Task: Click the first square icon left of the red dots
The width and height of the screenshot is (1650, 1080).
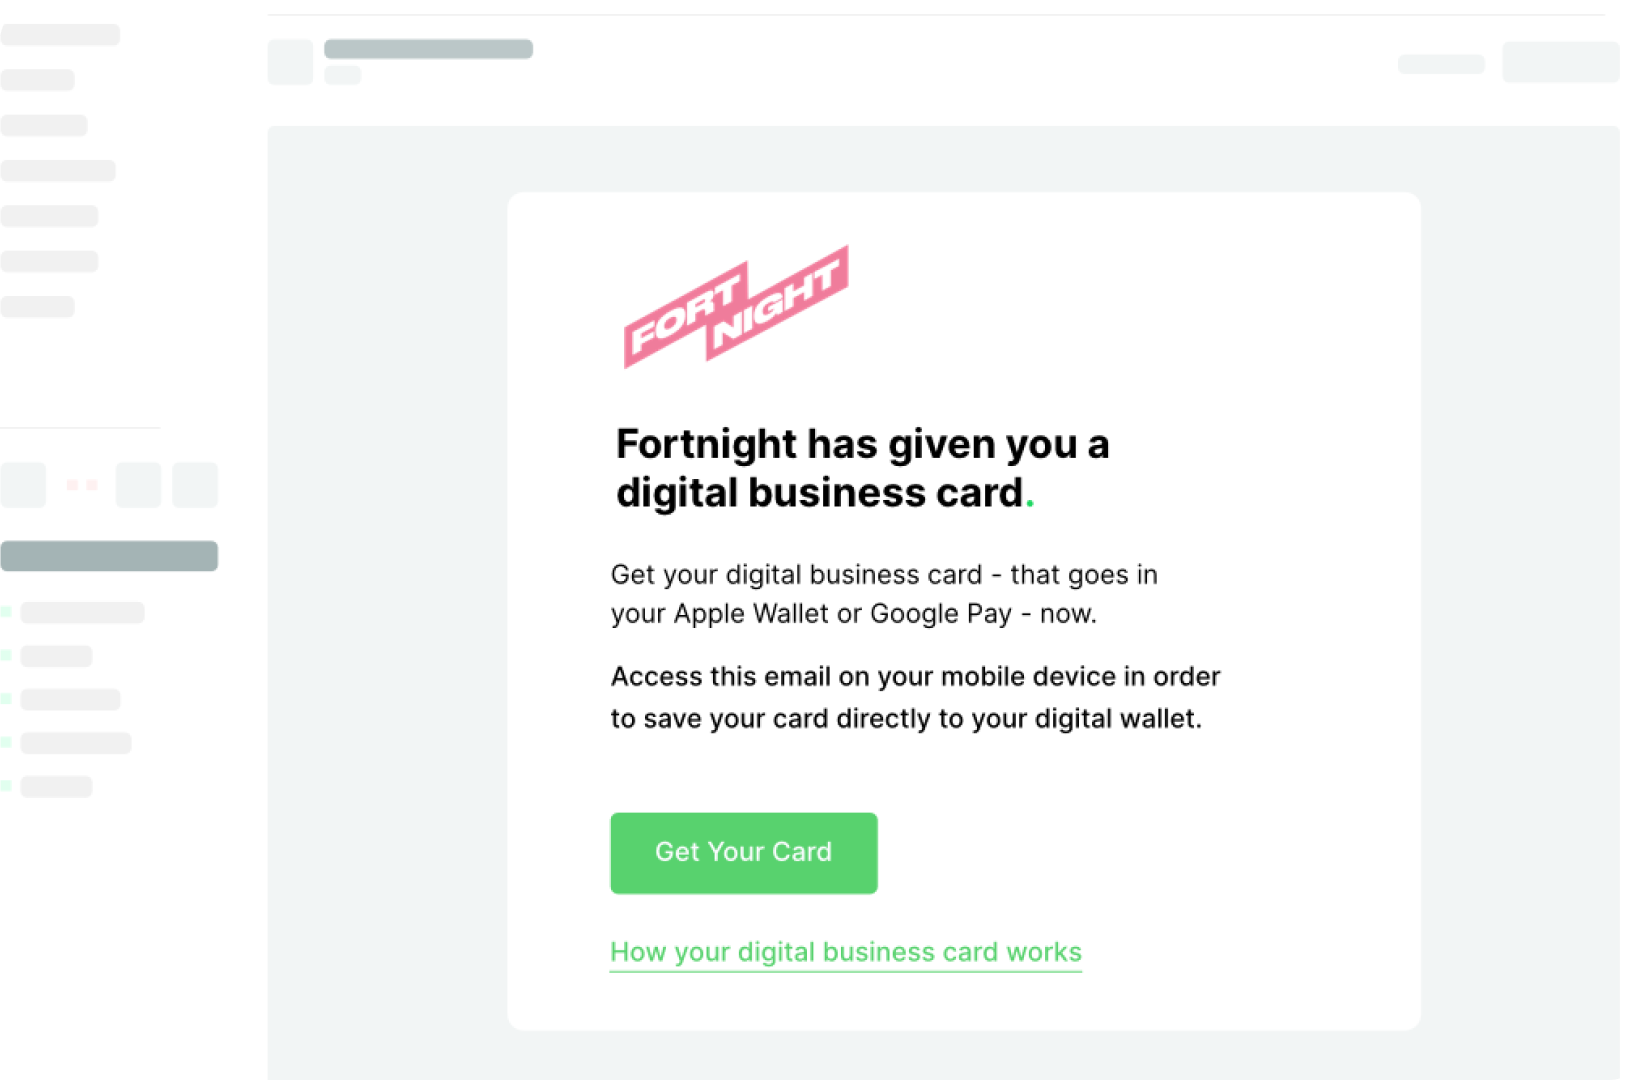Action: [x=23, y=485]
